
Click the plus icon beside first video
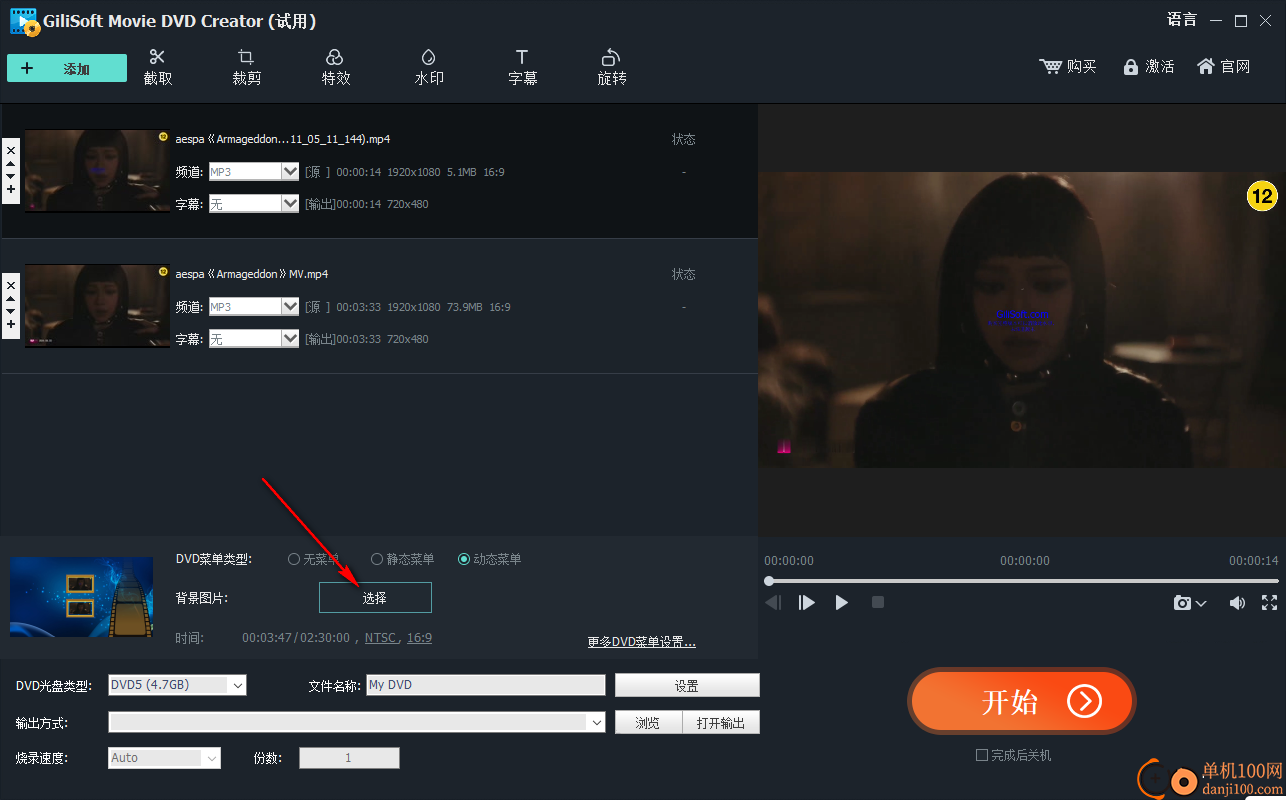click(11, 189)
